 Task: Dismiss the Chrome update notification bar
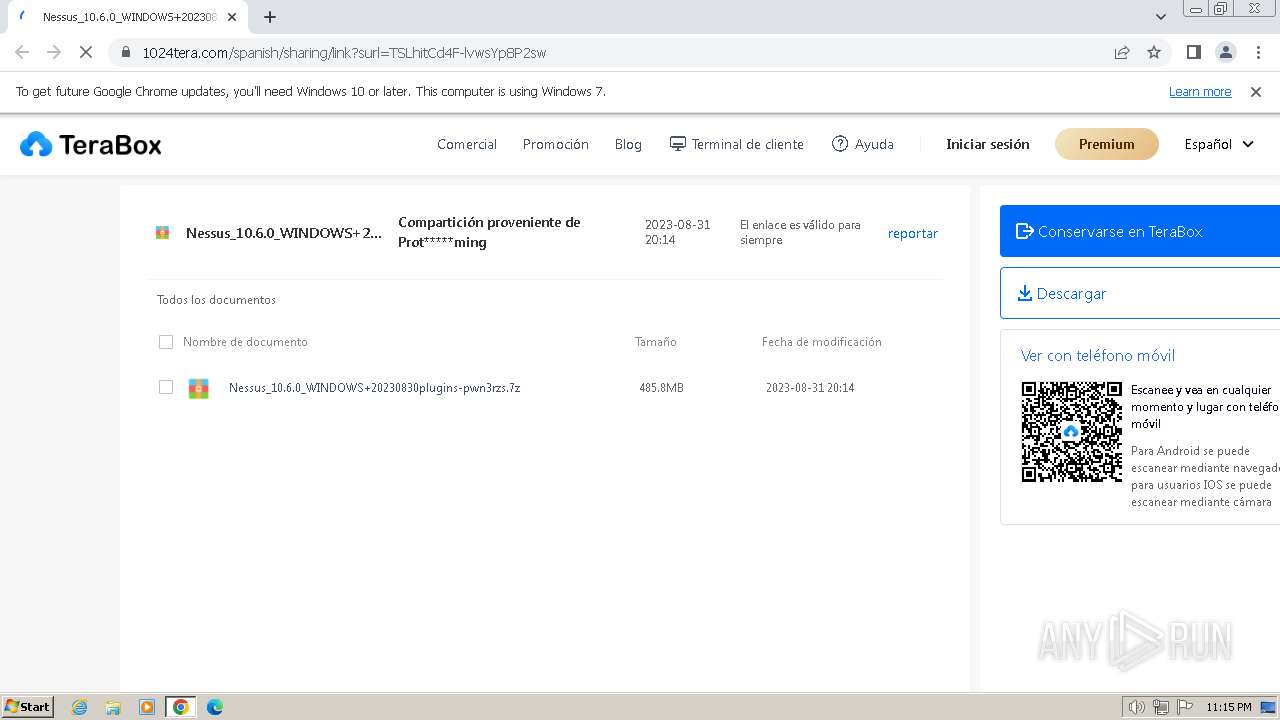1256,92
